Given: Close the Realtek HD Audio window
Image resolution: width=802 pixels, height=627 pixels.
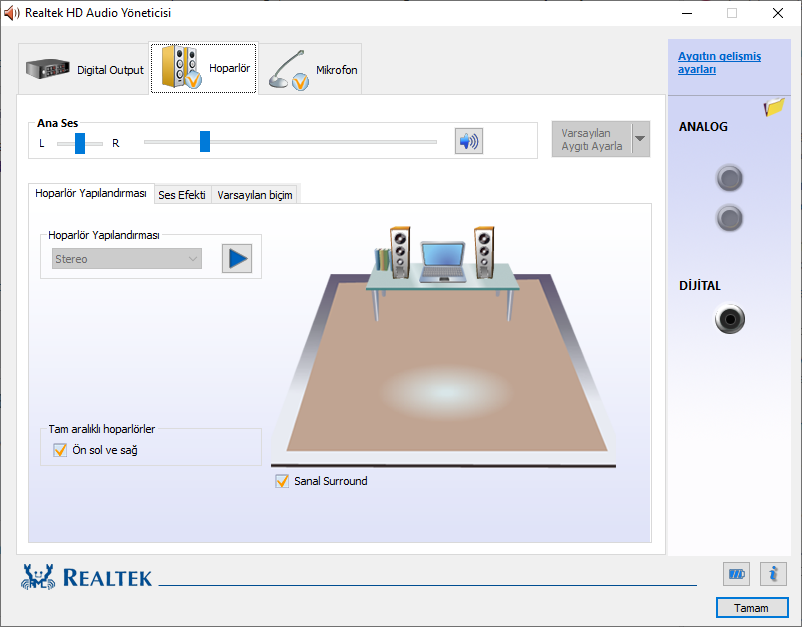Looking at the screenshot, I should click(778, 13).
